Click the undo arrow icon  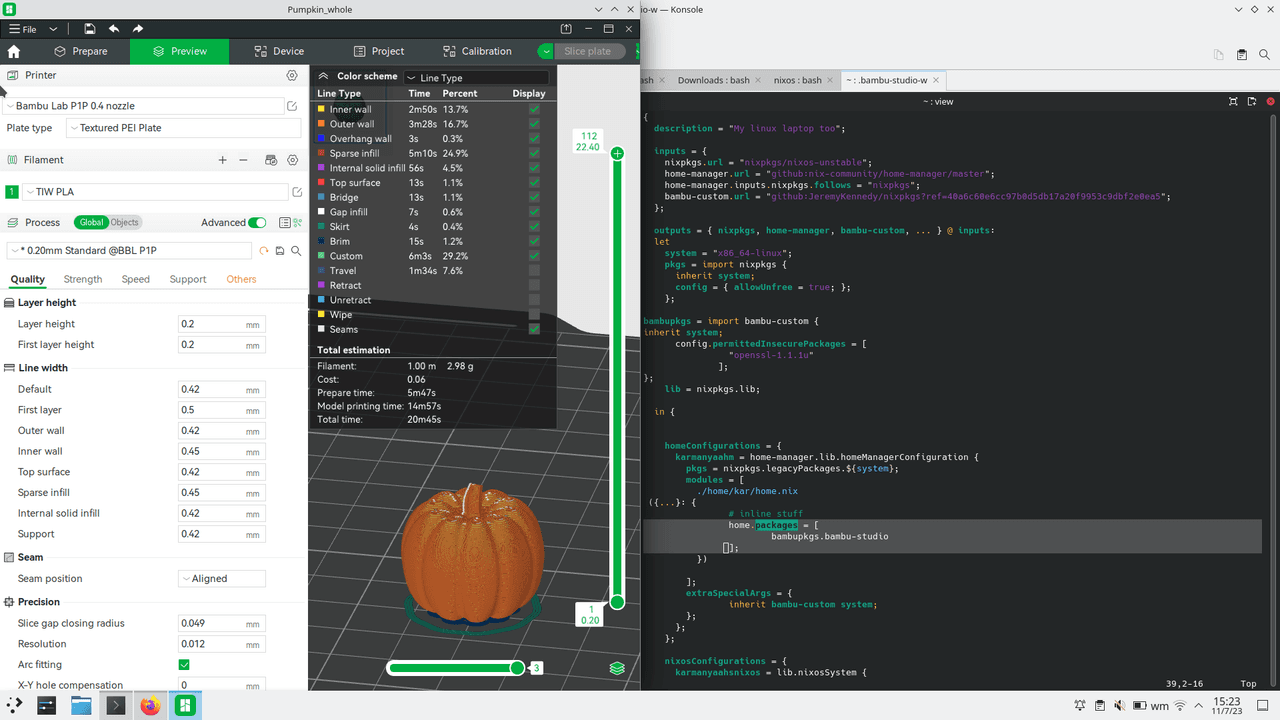pos(114,29)
